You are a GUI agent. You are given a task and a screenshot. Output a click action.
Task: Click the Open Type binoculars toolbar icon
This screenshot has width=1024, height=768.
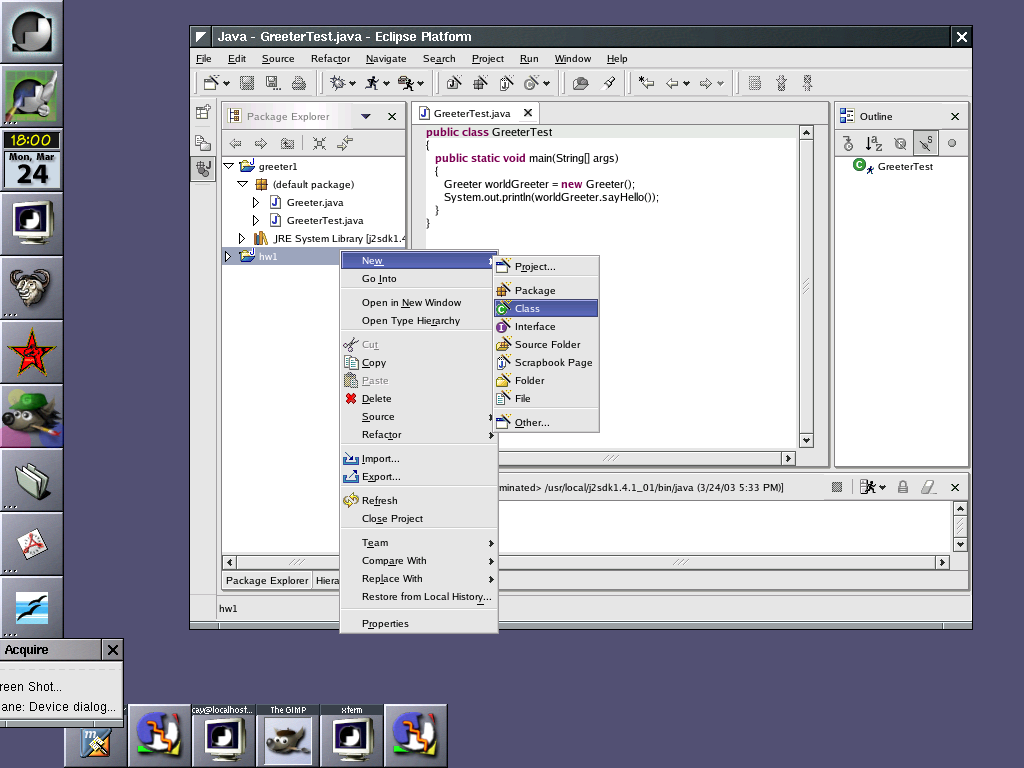(580, 83)
